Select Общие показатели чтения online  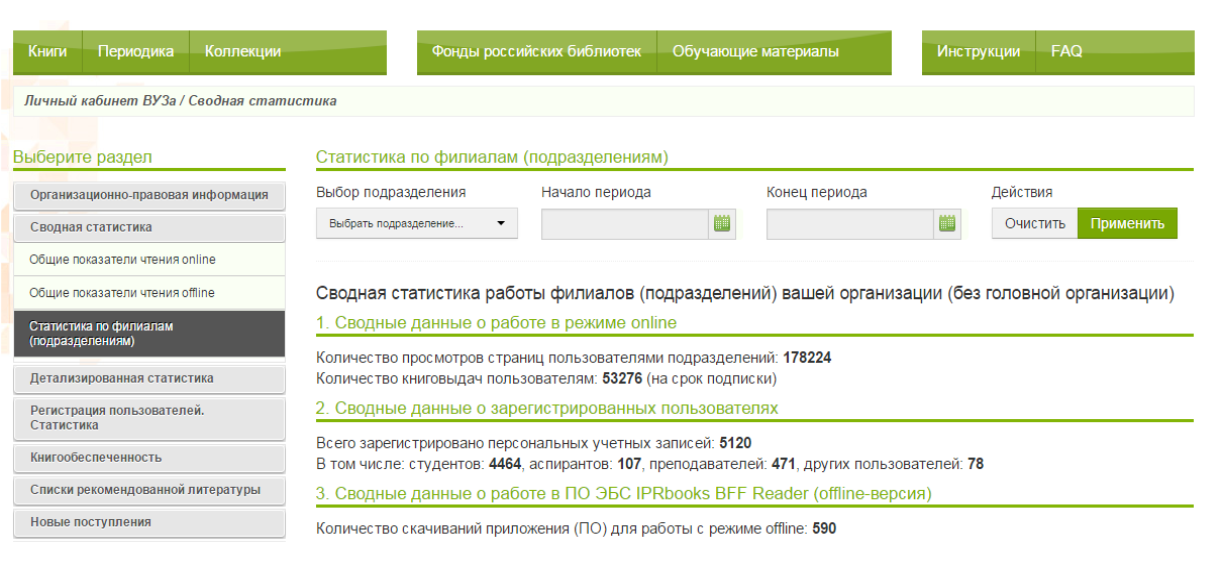(122, 260)
